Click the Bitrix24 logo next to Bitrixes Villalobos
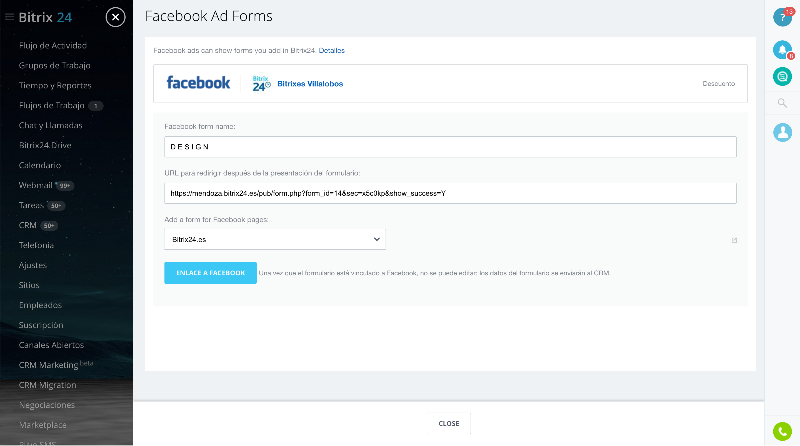 pos(261,84)
